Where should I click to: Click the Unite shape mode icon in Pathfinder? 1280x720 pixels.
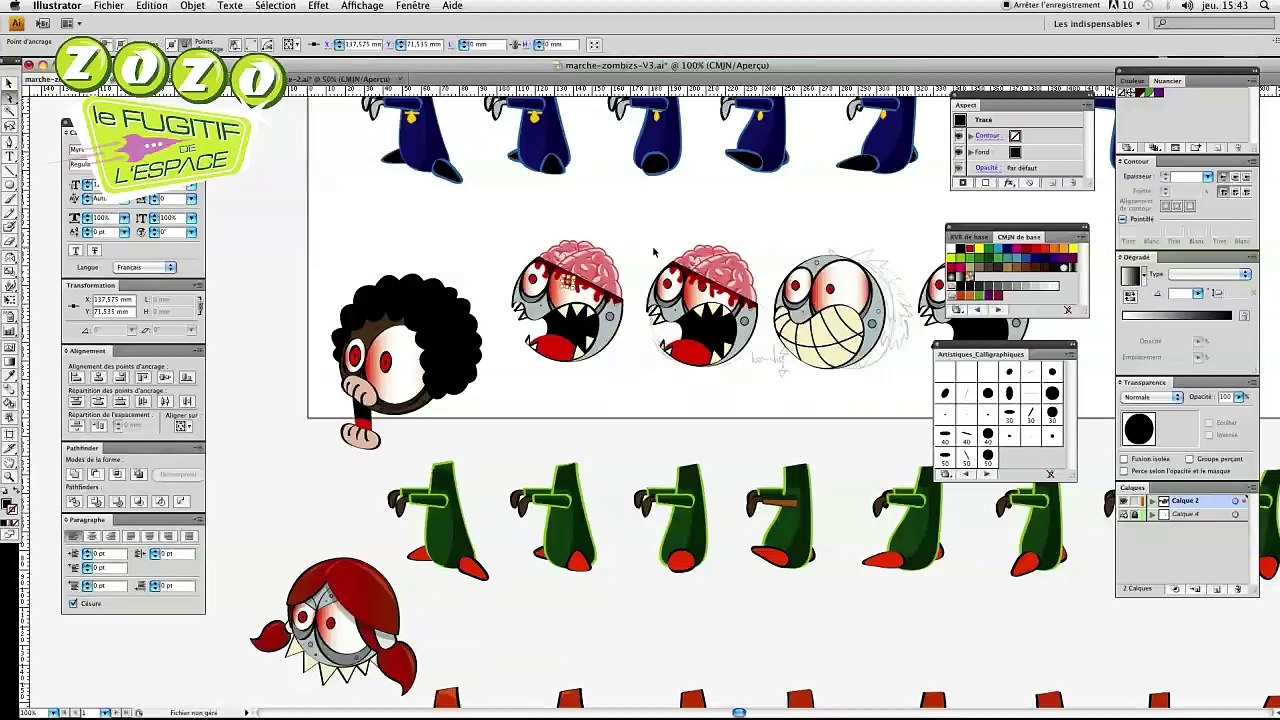pyautogui.click(x=74, y=474)
